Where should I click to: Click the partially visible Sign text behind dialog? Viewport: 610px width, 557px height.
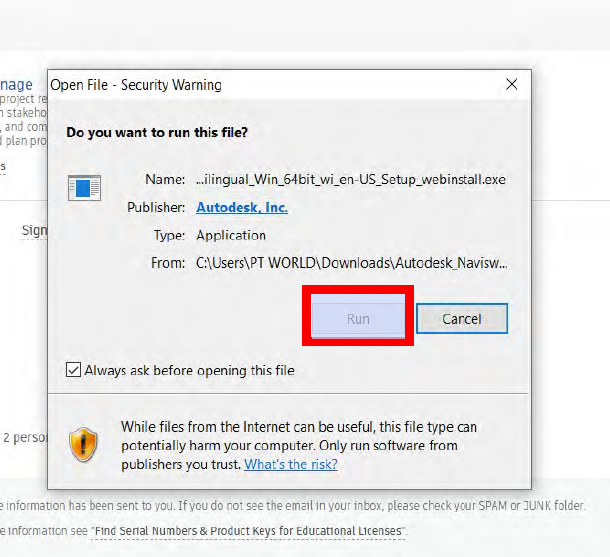(x=33, y=230)
